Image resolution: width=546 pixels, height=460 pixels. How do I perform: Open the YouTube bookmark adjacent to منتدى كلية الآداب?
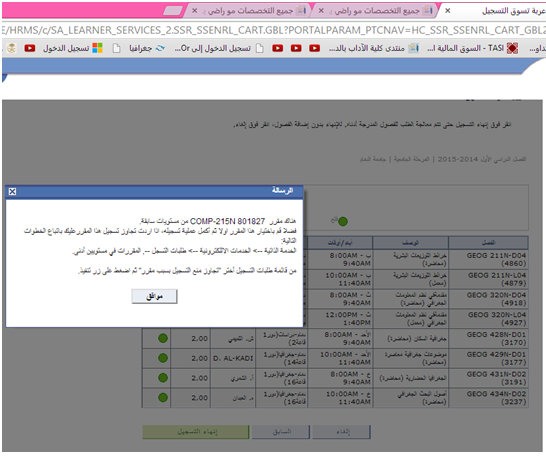tap(314, 48)
